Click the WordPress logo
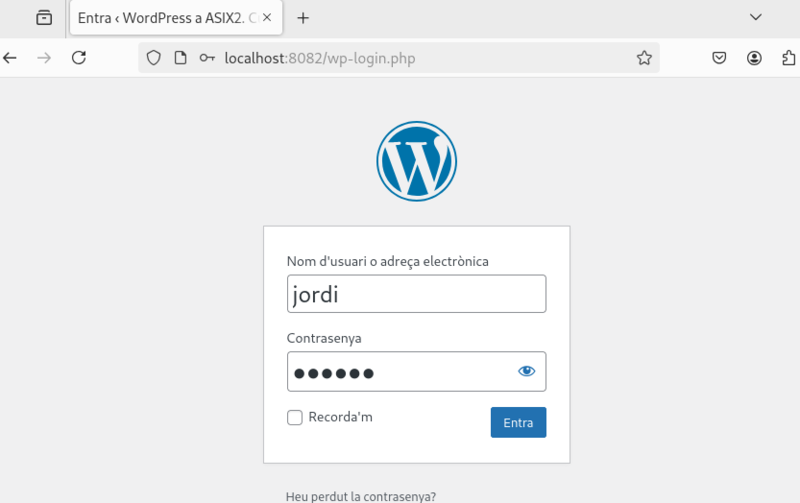The width and height of the screenshot is (800, 503). coord(416,161)
